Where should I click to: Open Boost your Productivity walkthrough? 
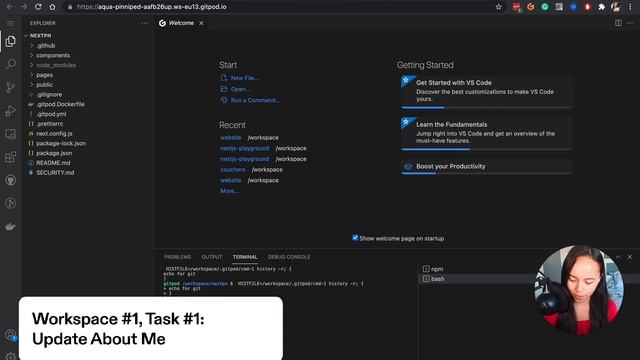point(487,167)
